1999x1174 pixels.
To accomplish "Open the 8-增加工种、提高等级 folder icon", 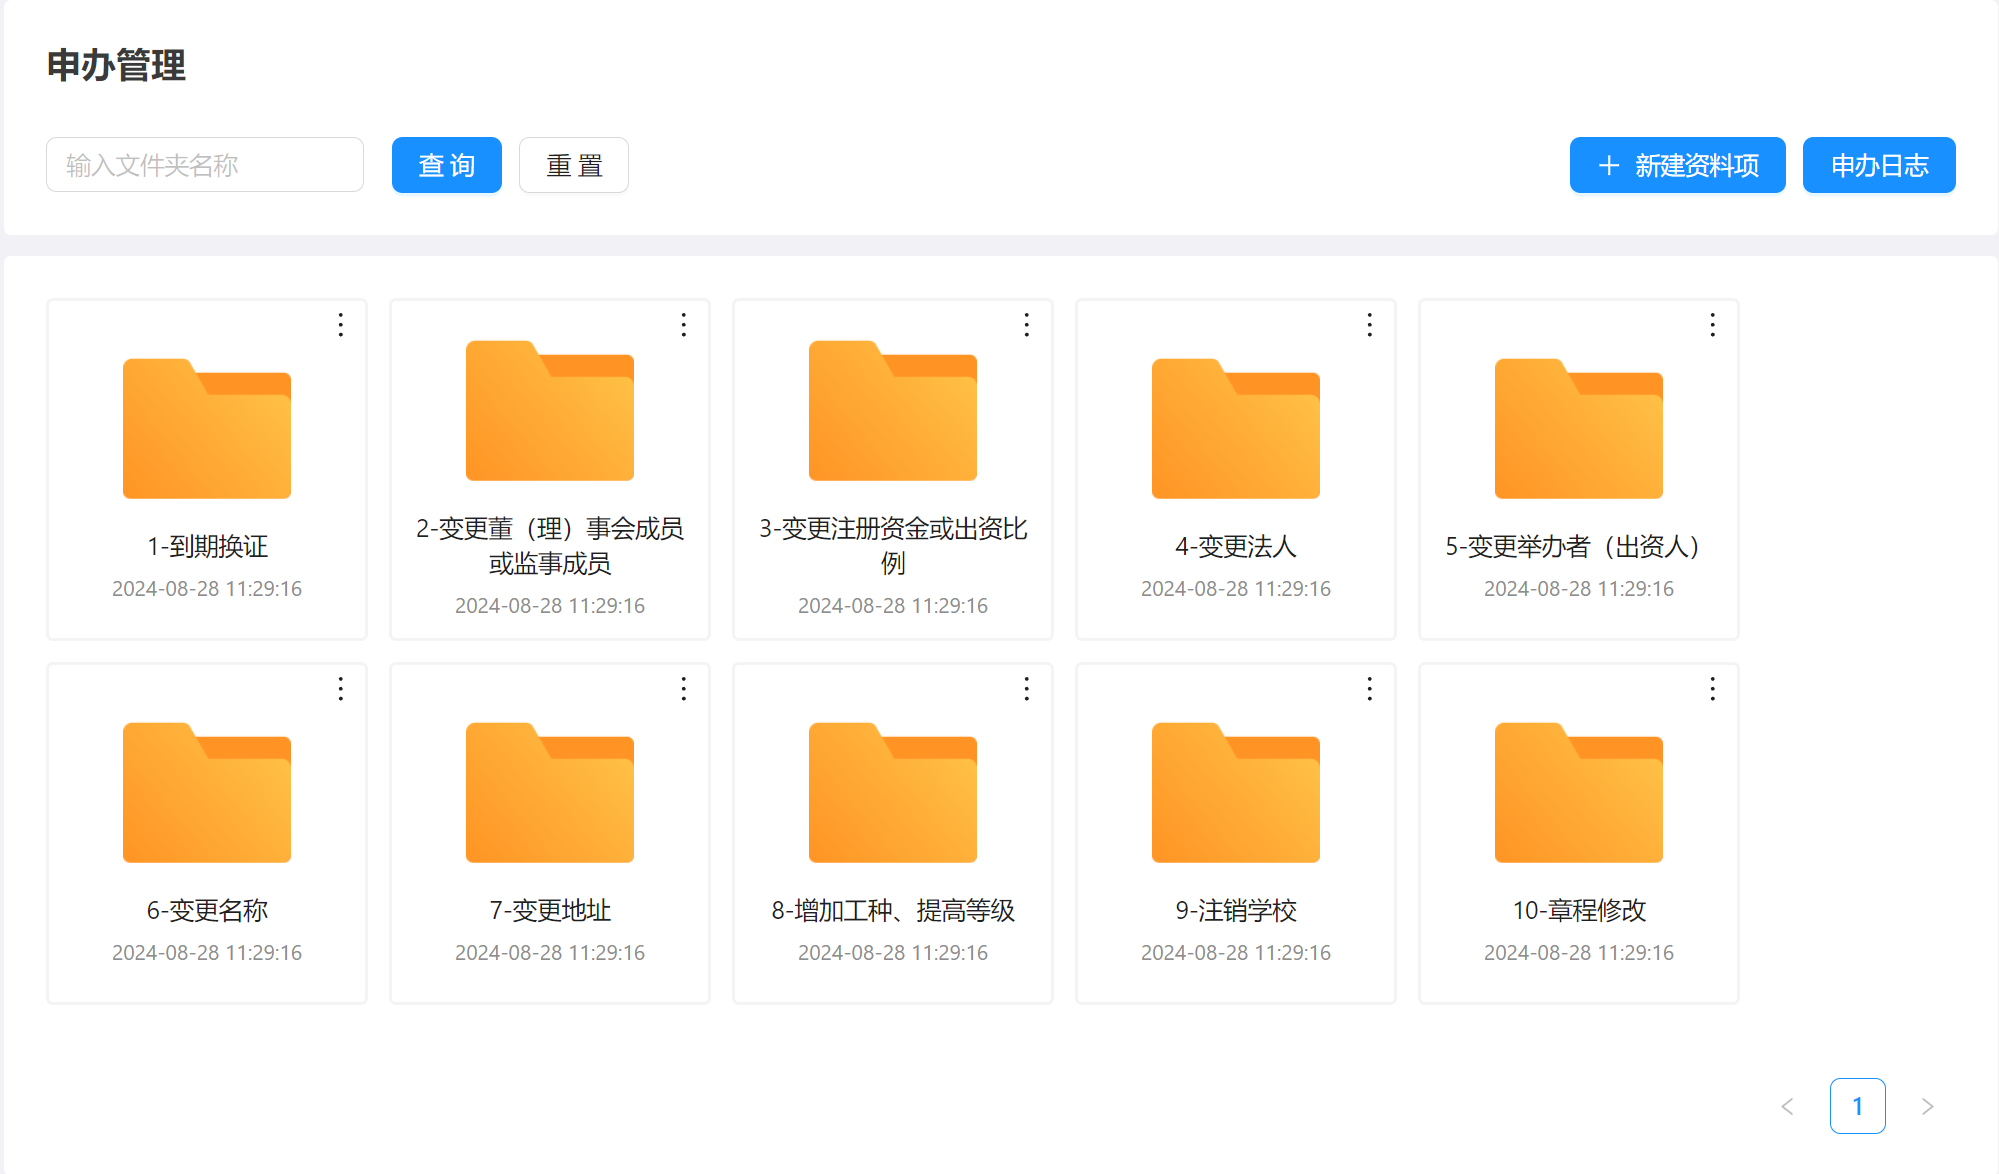I will click(x=893, y=792).
